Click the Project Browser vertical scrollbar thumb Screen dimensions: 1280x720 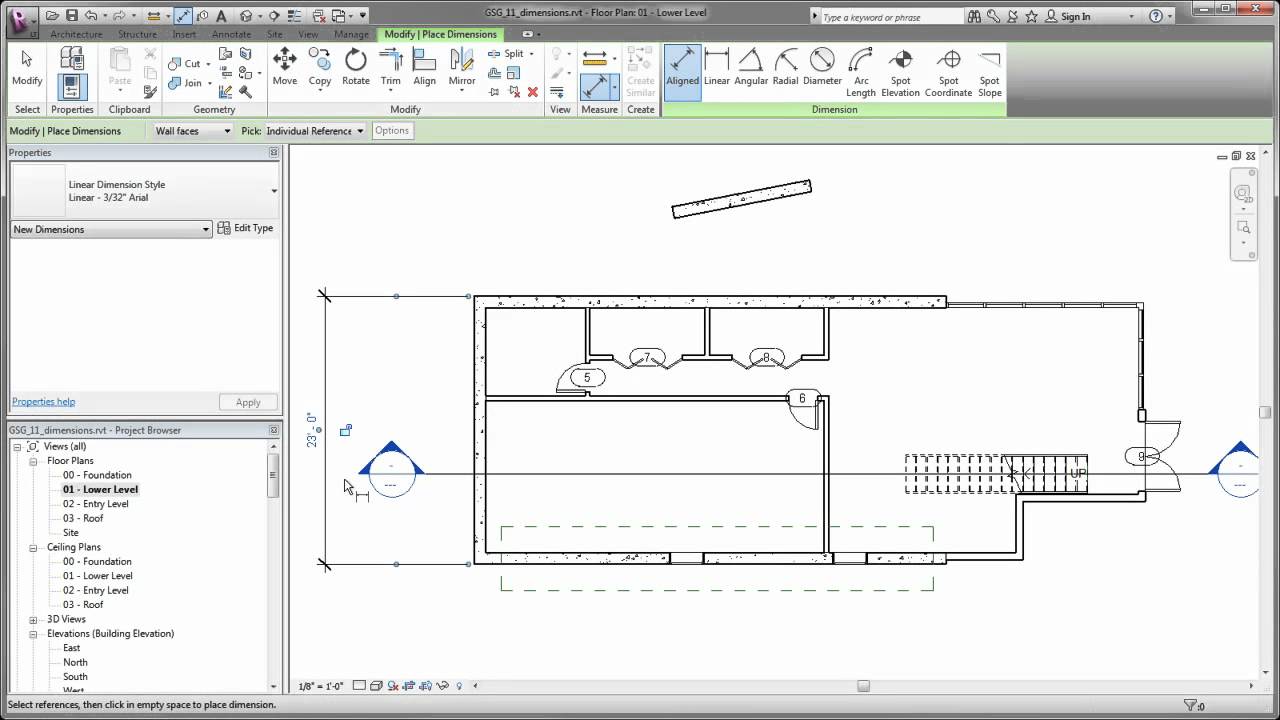coord(273,476)
